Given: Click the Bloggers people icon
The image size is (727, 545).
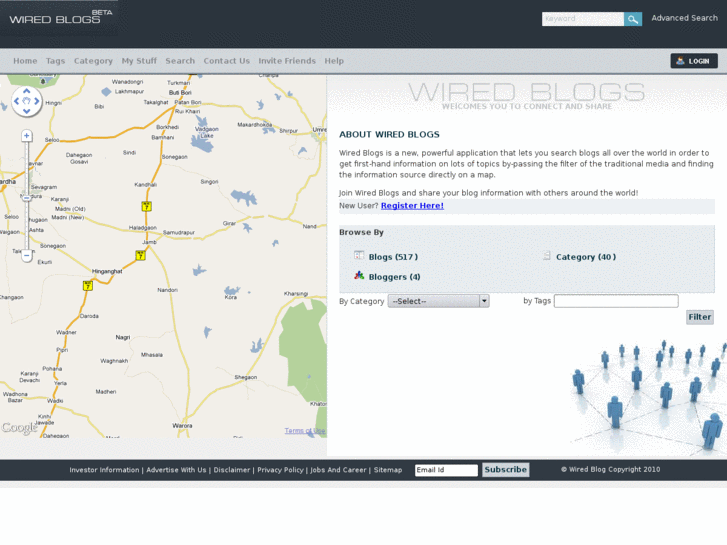Looking at the screenshot, I should tap(359, 276).
